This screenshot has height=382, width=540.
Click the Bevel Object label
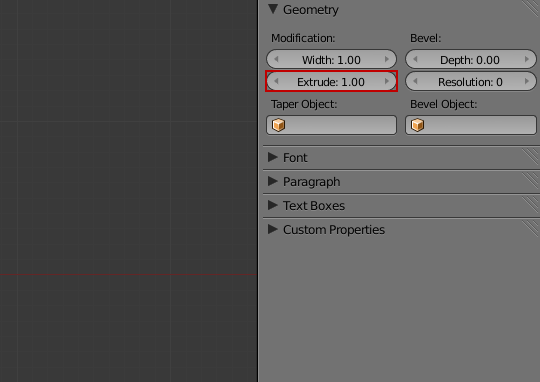(x=444, y=104)
